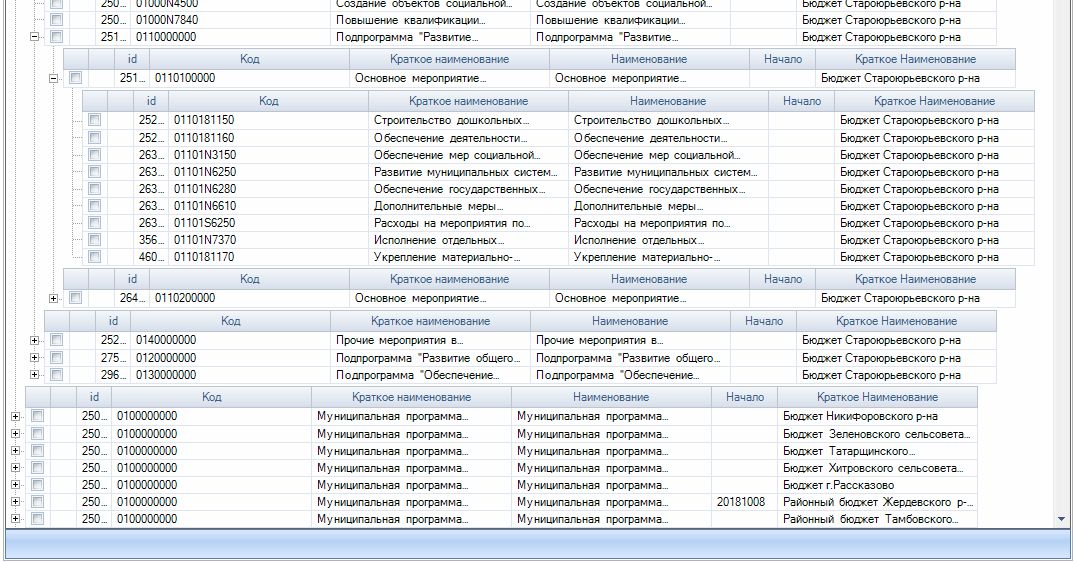Select the 20181008 start date cell
The width and height of the screenshot is (1075, 563).
tap(741, 502)
